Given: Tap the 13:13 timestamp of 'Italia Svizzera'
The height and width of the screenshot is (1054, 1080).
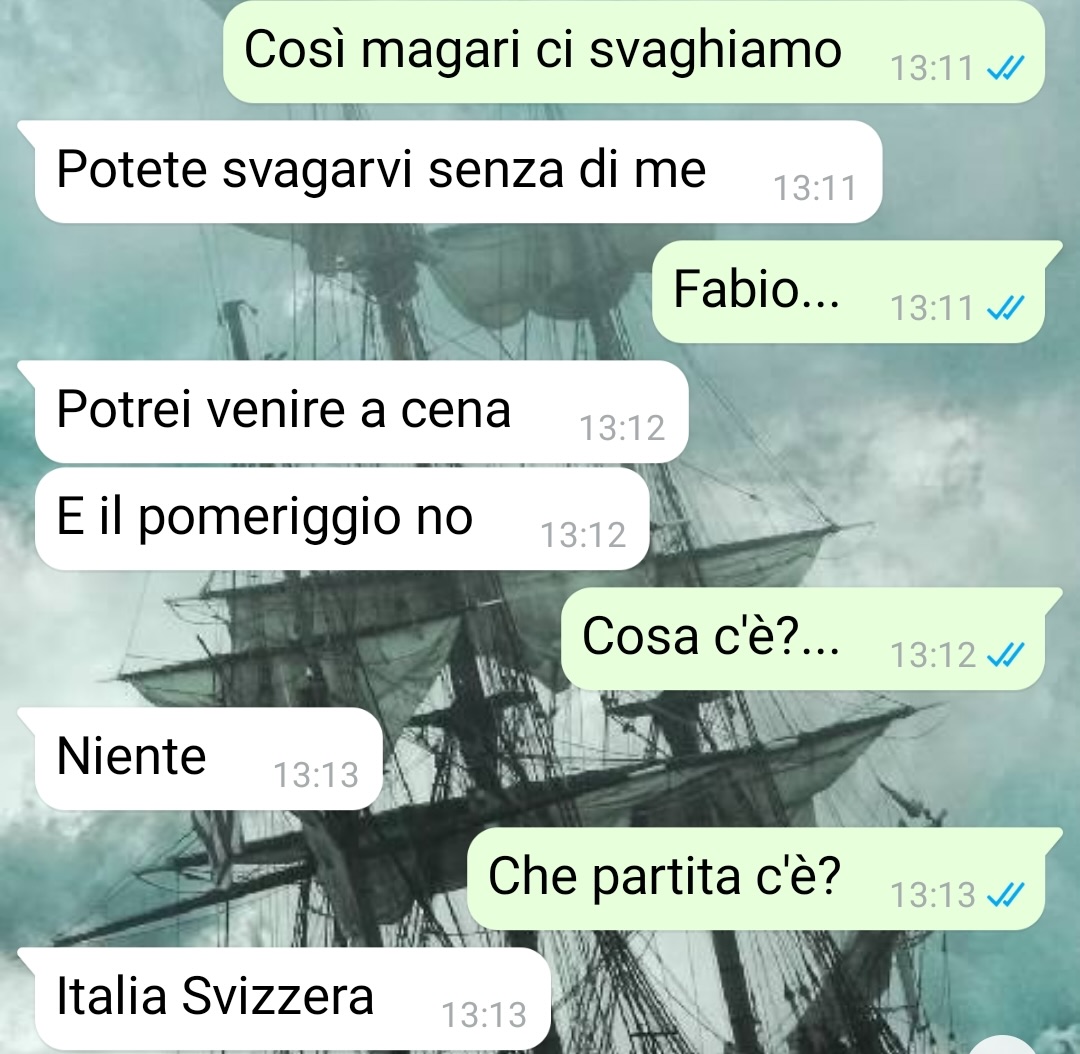Looking at the screenshot, I should [484, 1015].
